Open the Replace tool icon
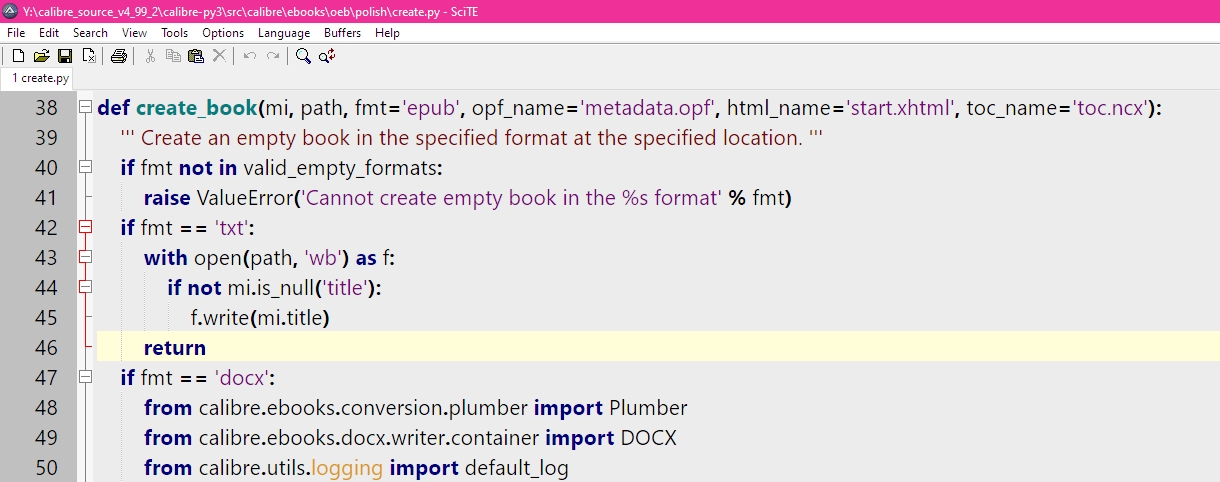This screenshot has width=1220, height=482. coord(327,56)
